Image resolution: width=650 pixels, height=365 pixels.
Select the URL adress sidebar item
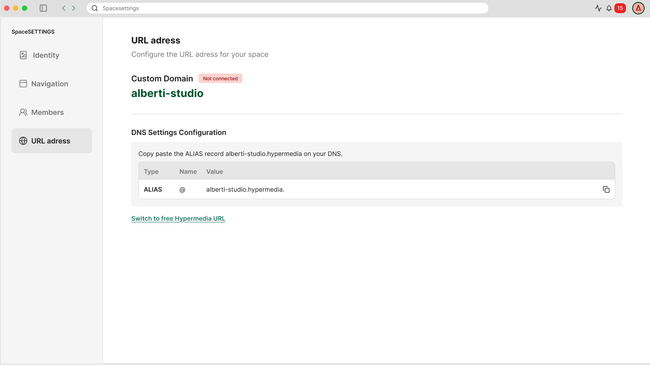click(x=51, y=141)
